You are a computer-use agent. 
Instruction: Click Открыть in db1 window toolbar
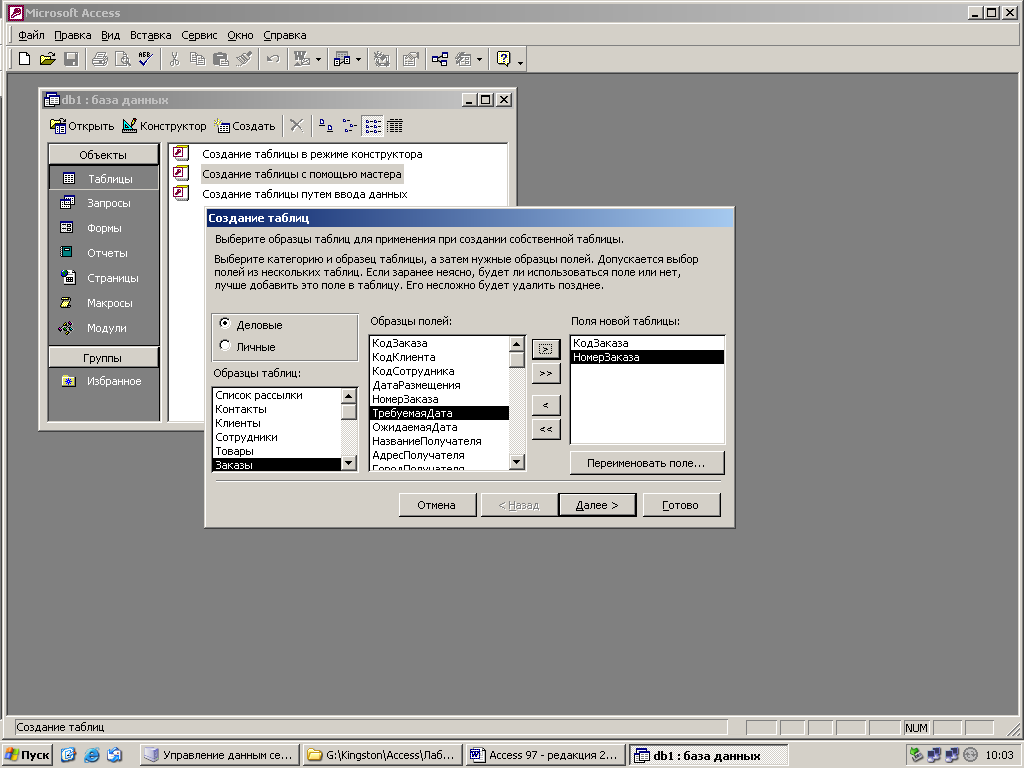tap(82, 126)
